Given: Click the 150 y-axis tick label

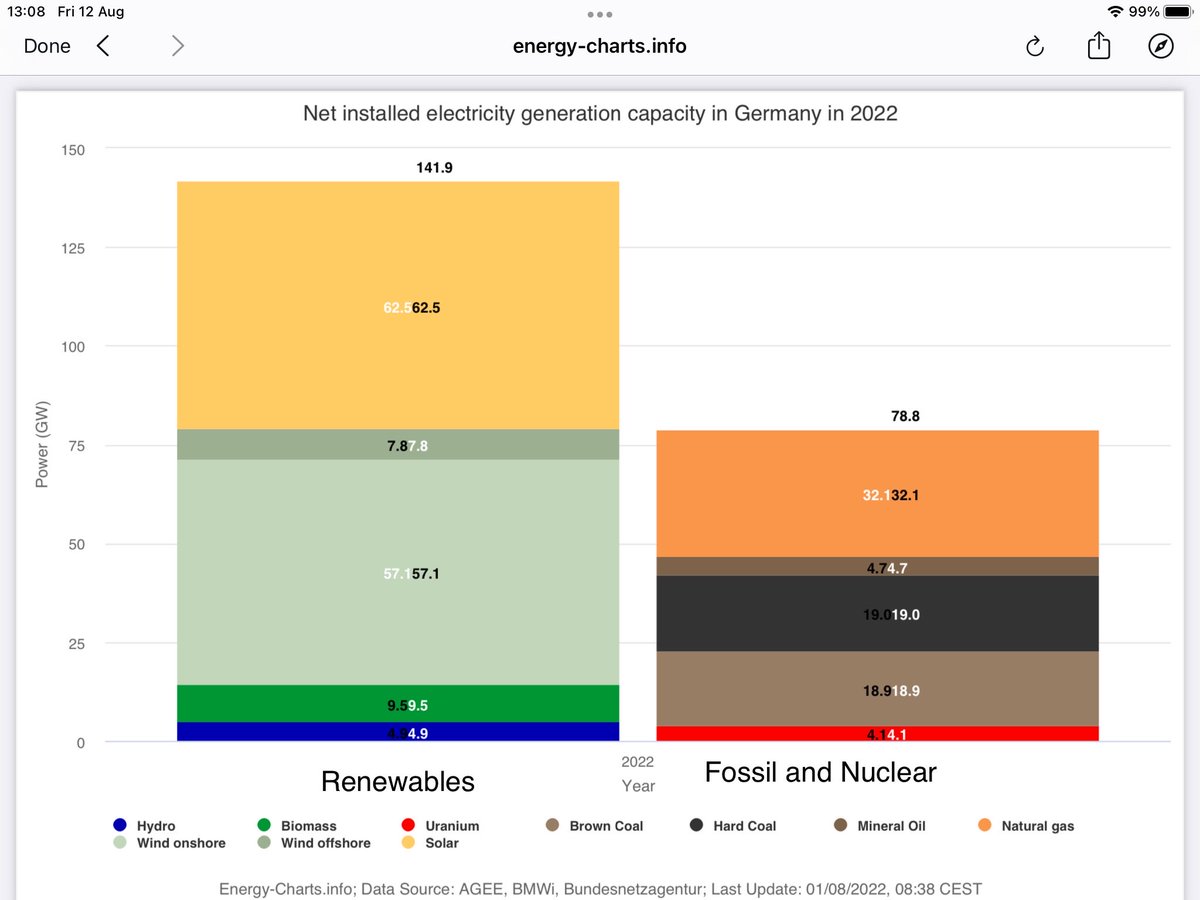Looking at the screenshot, I should click(x=76, y=150).
